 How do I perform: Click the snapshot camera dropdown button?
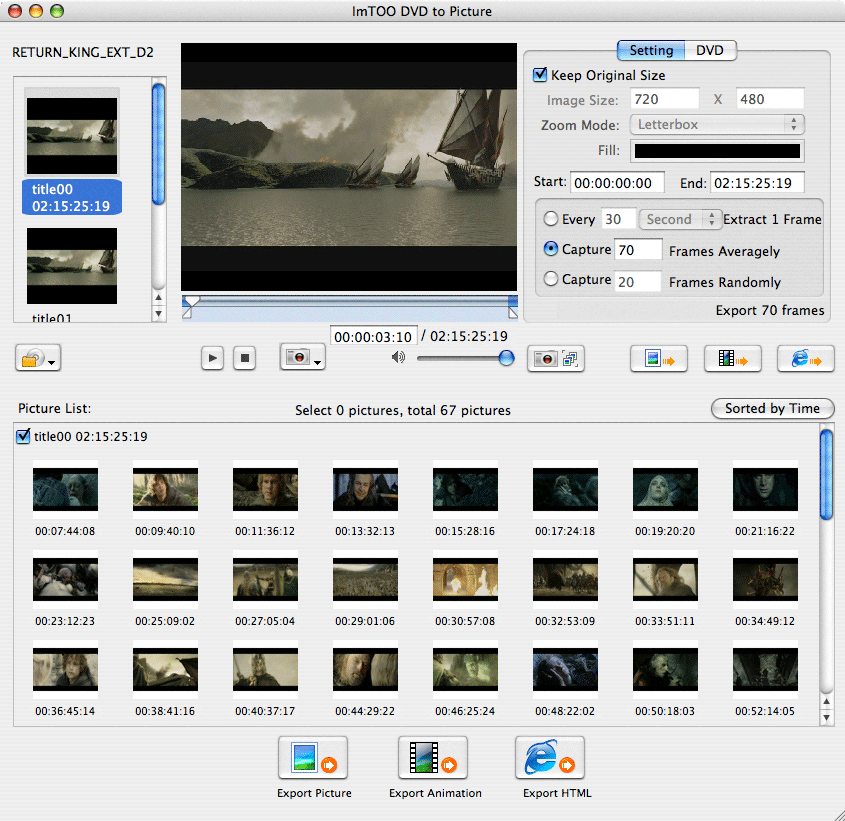pyautogui.click(x=302, y=357)
